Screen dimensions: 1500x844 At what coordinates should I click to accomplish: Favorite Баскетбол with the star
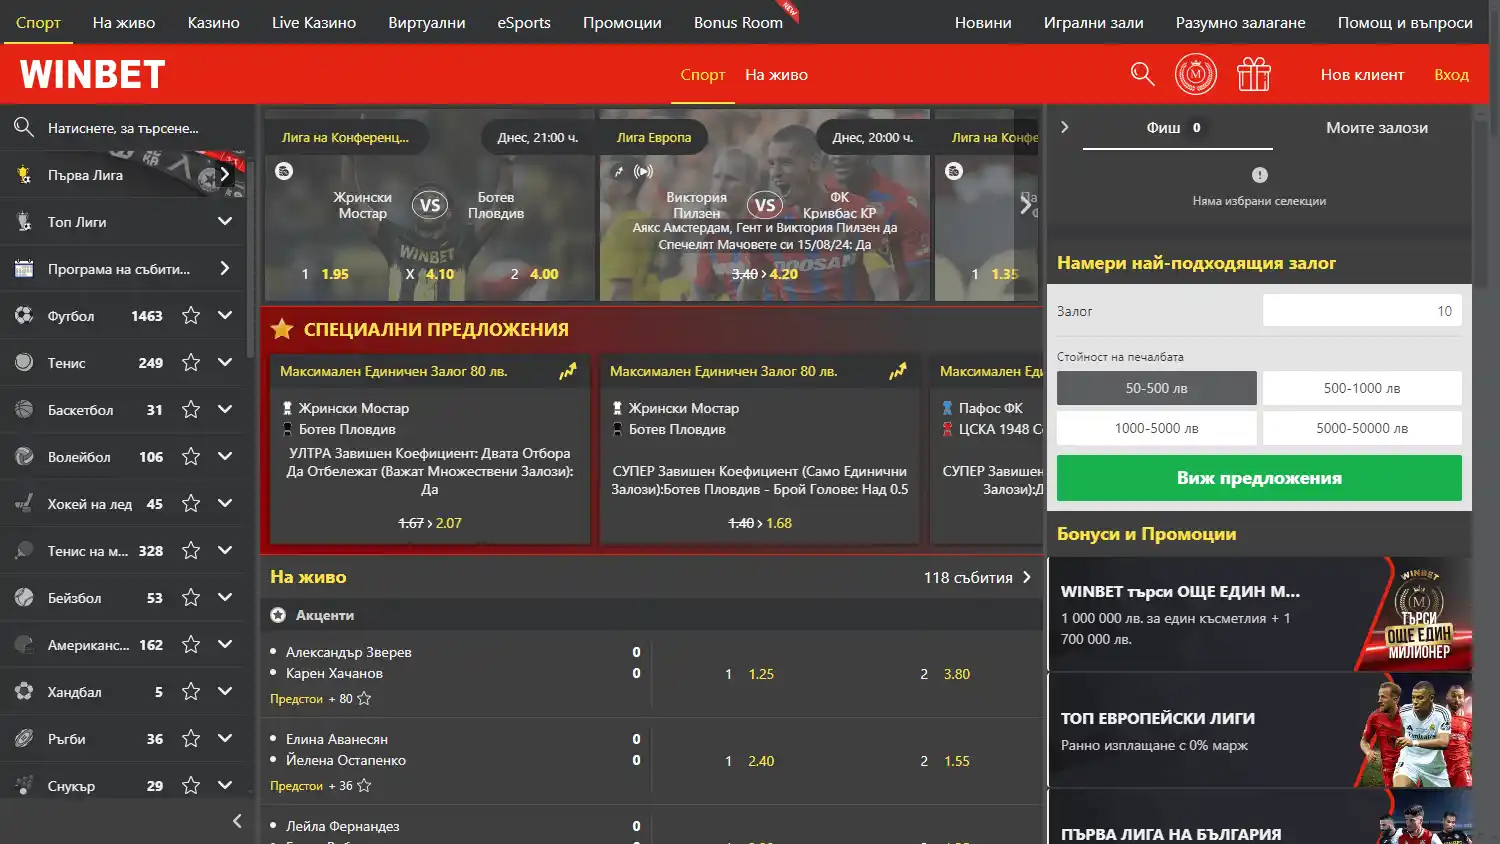[x=191, y=410]
